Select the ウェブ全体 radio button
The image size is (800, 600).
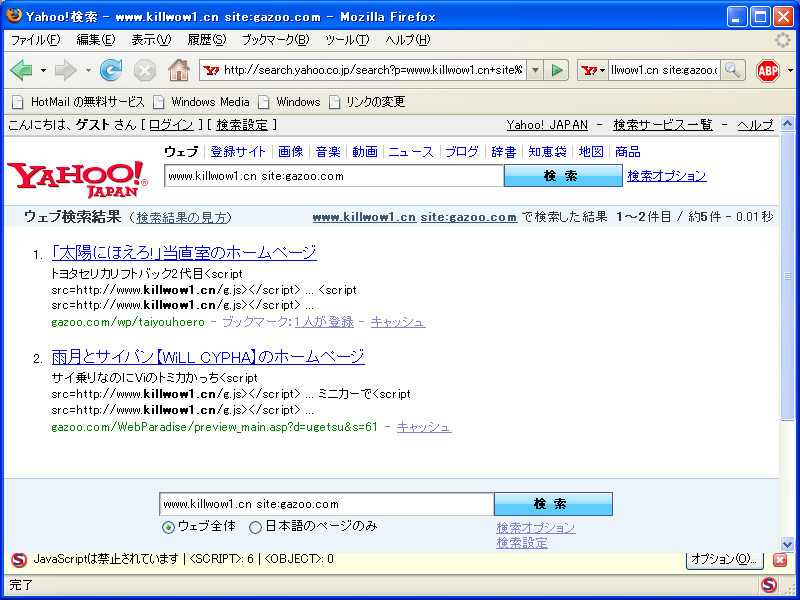point(168,528)
